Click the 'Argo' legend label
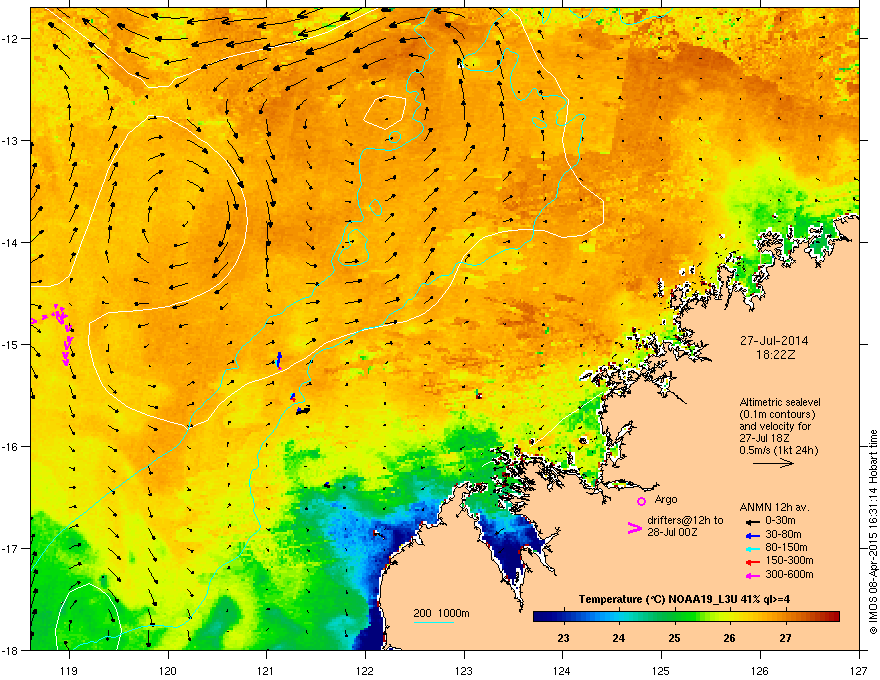Image resolution: width=880 pixels, height=680 pixels. pyautogui.click(x=666, y=499)
